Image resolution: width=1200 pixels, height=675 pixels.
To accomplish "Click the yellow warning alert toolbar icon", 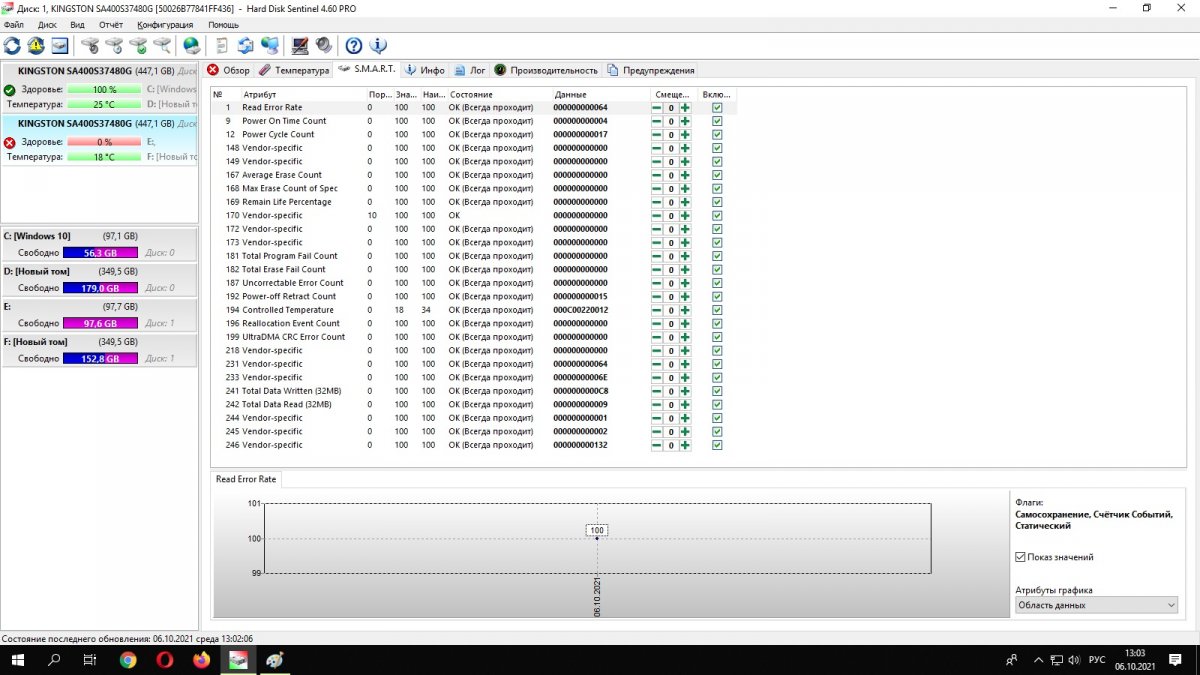I will coord(36,45).
